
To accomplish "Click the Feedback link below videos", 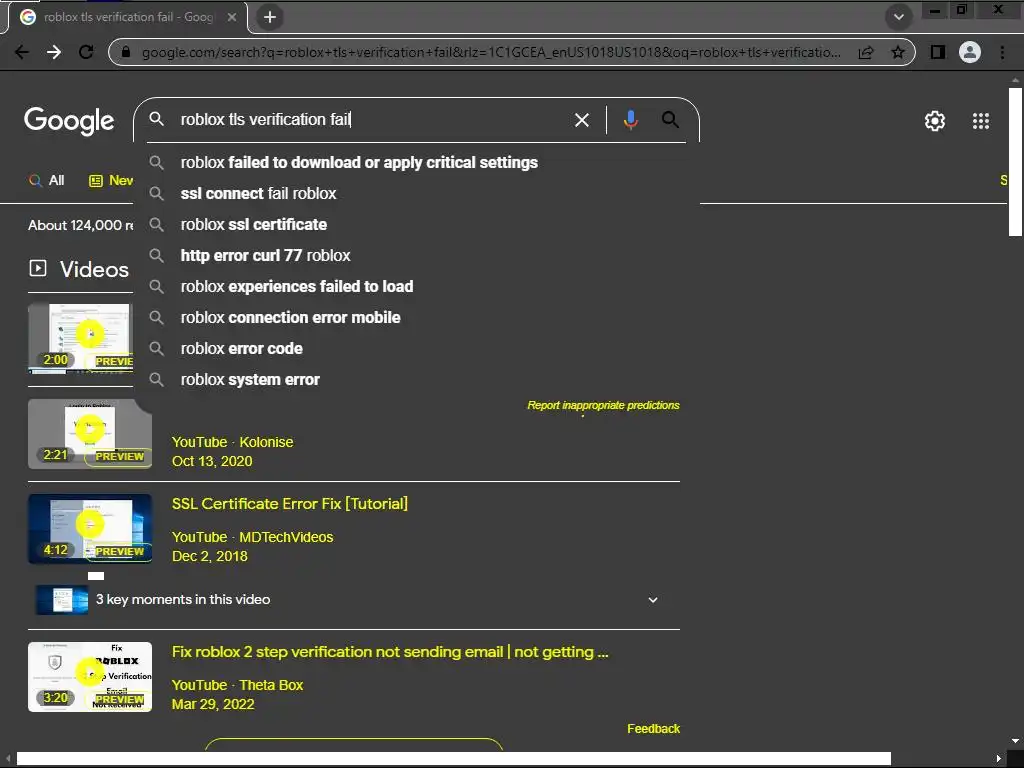I will (x=653, y=729).
